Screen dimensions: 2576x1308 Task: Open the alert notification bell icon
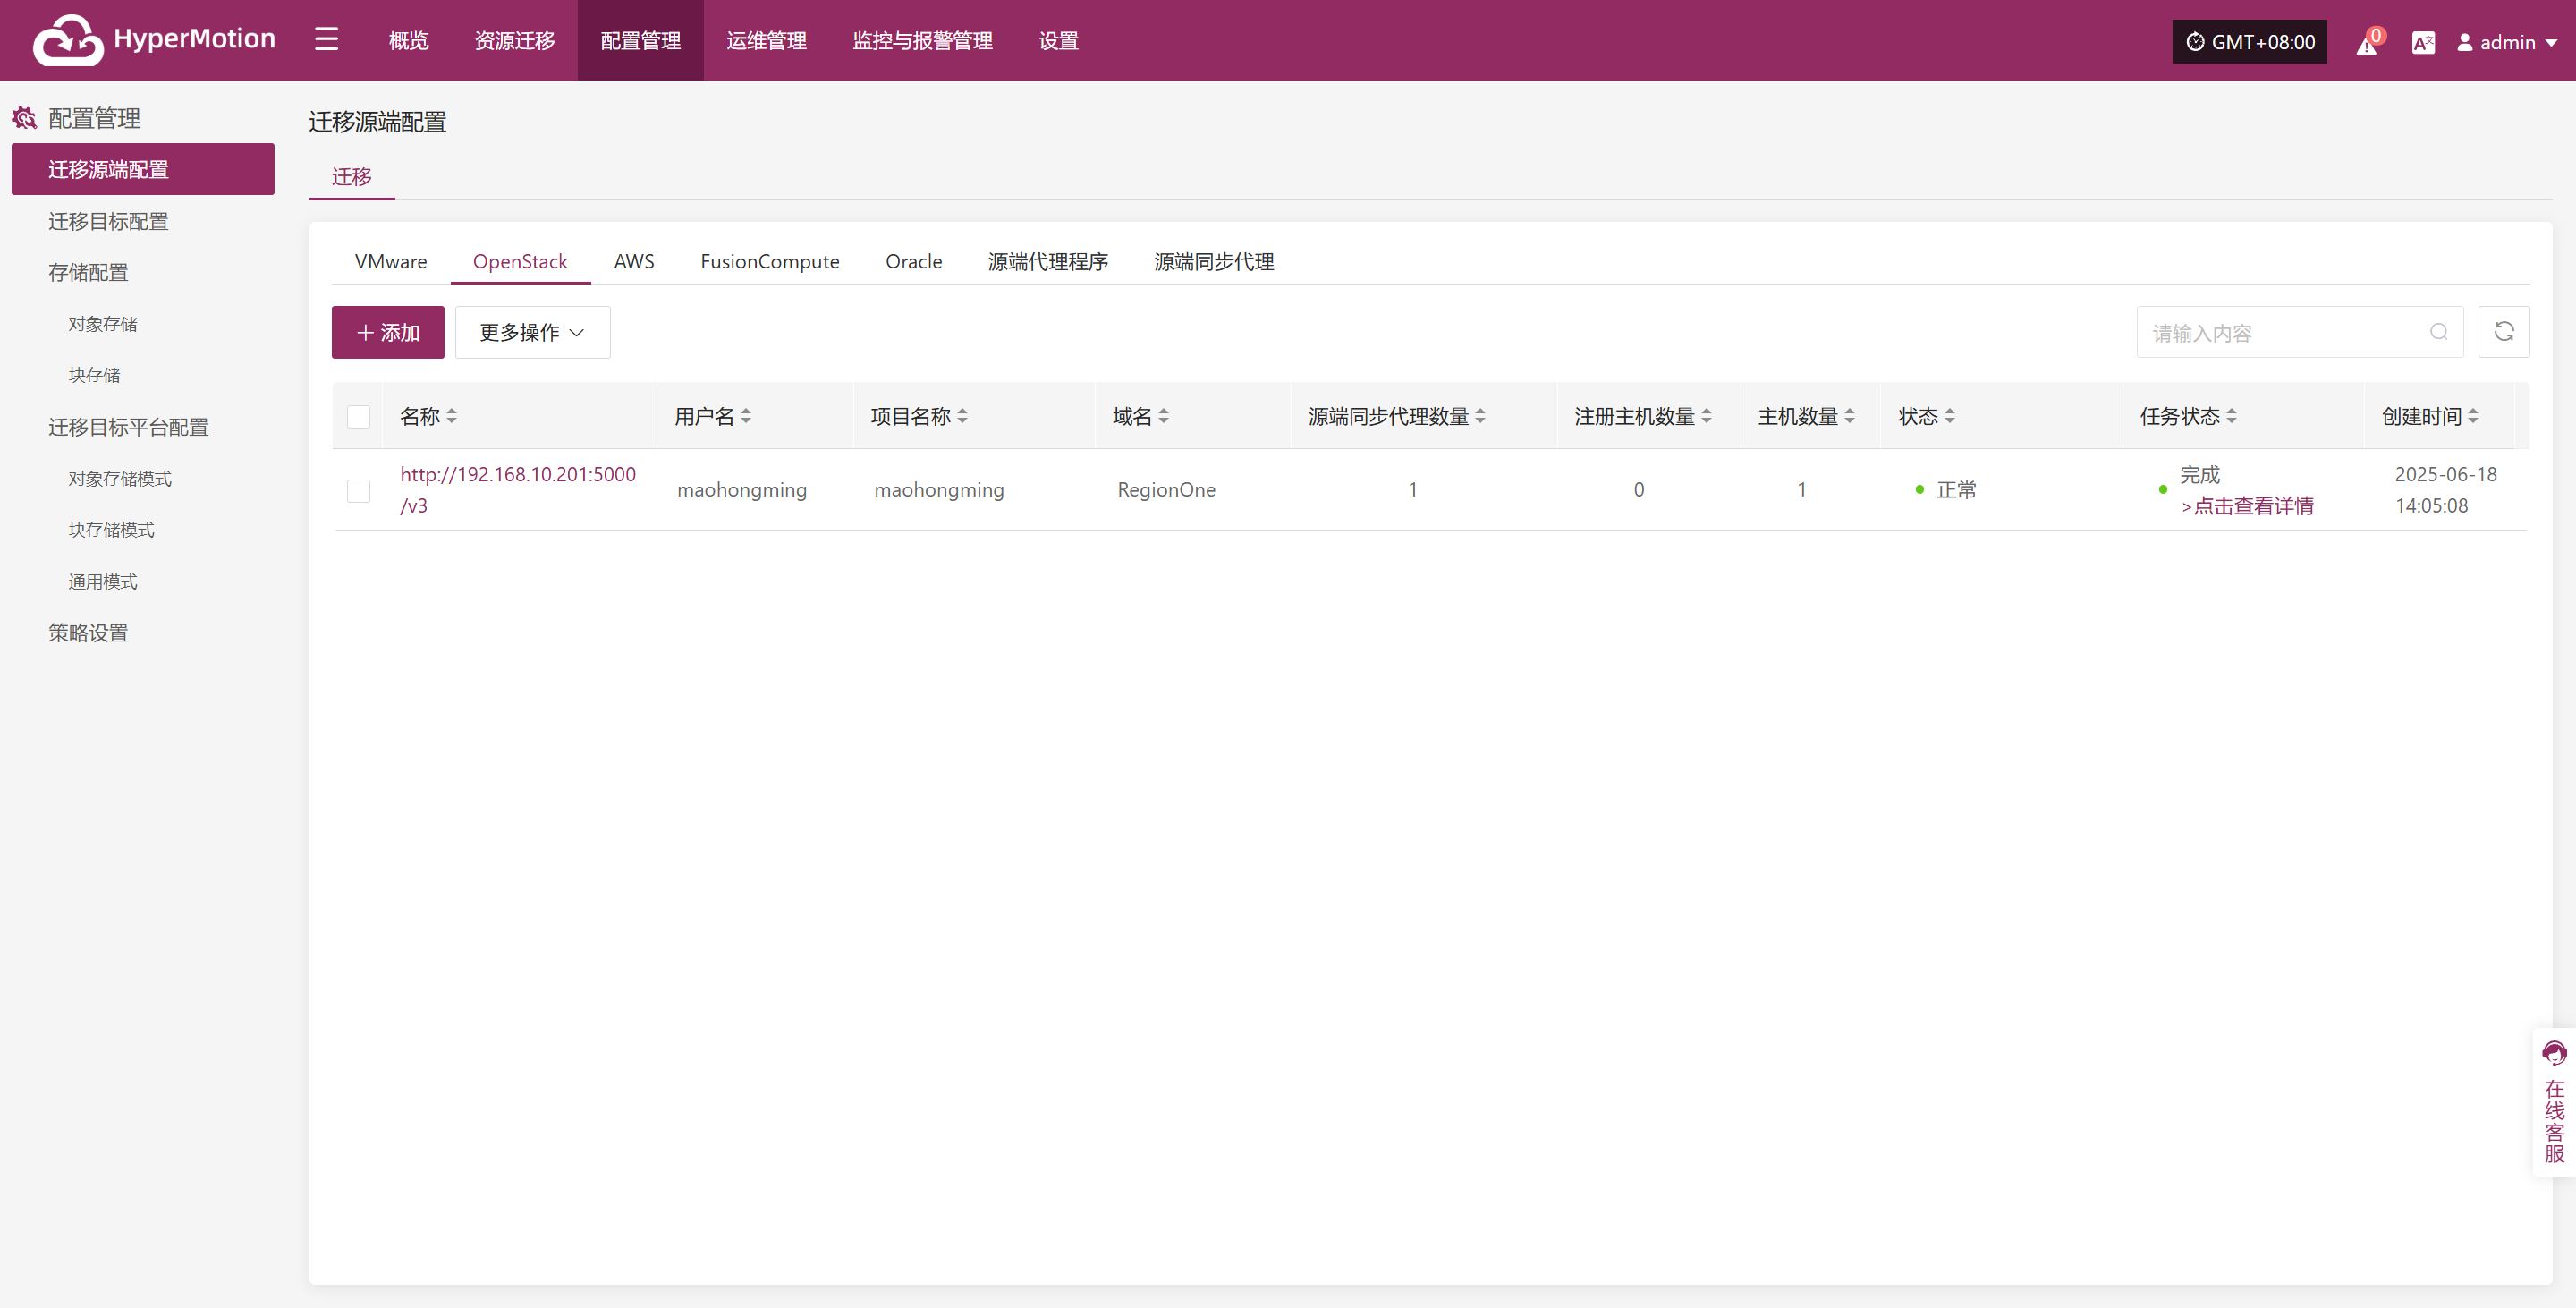tap(2367, 43)
